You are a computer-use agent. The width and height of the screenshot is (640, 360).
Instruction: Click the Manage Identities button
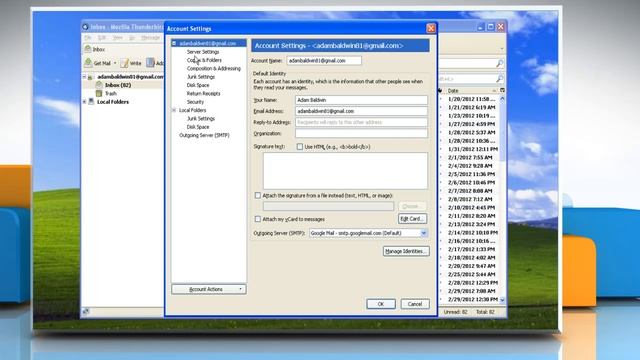[x=406, y=251]
